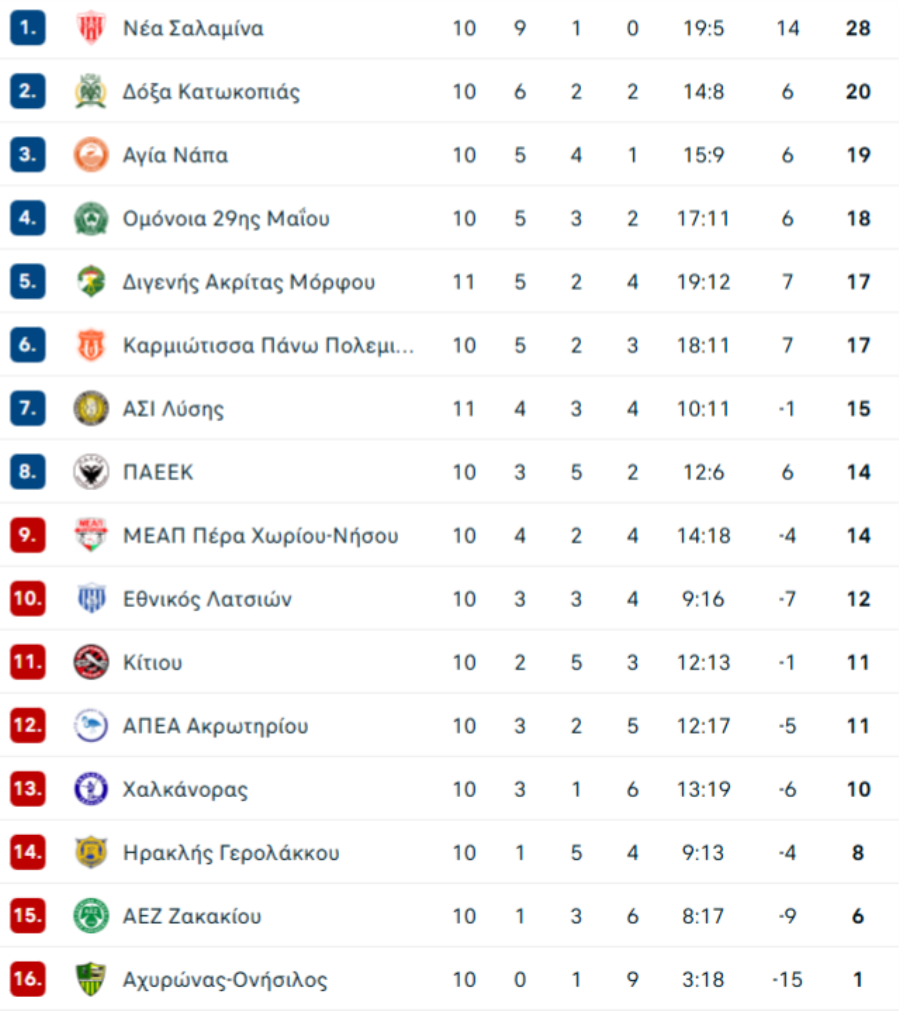The image size is (899, 1011).
Task: Click Νέα Σαλαμίνα's 28 points value
Action: (x=858, y=28)
